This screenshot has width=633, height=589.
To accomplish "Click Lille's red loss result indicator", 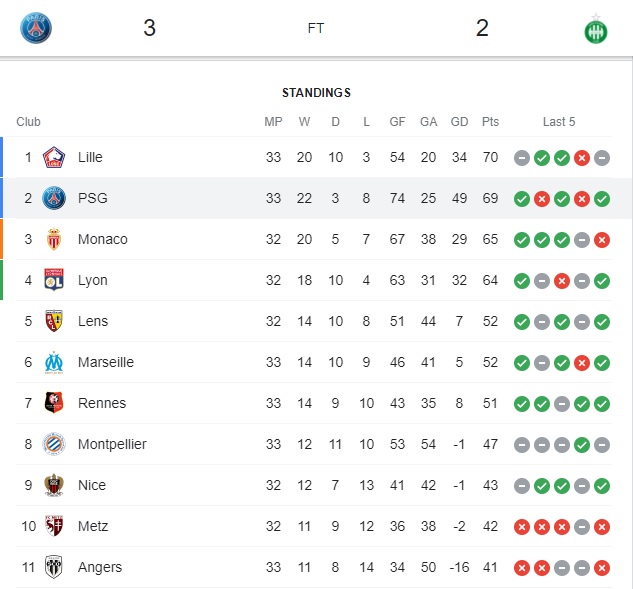I will 582,158.
